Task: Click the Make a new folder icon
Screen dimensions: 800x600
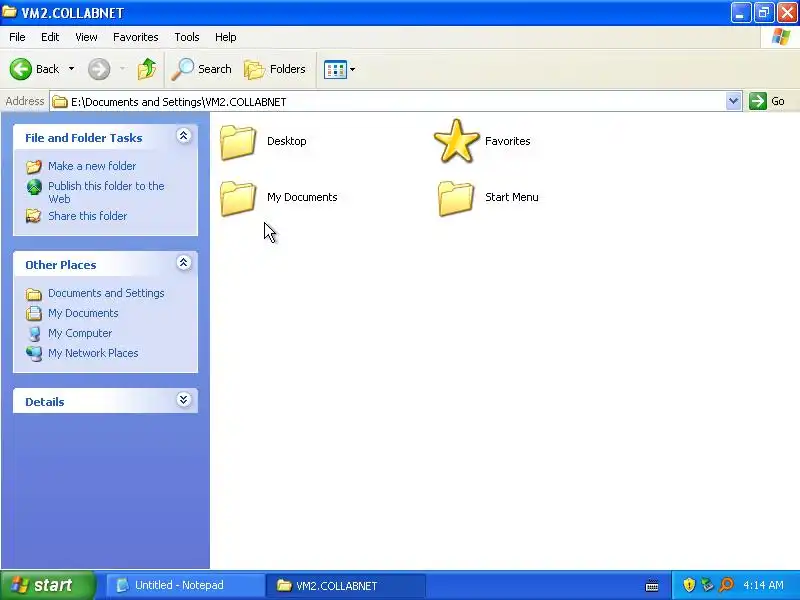Action: (34, 166)
